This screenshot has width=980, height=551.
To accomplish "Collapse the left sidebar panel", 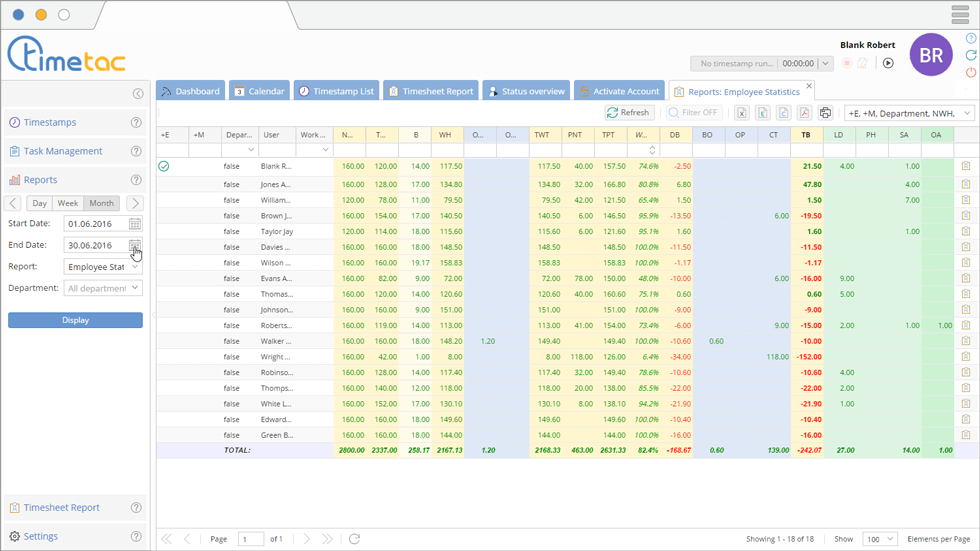I will (138, 94).
